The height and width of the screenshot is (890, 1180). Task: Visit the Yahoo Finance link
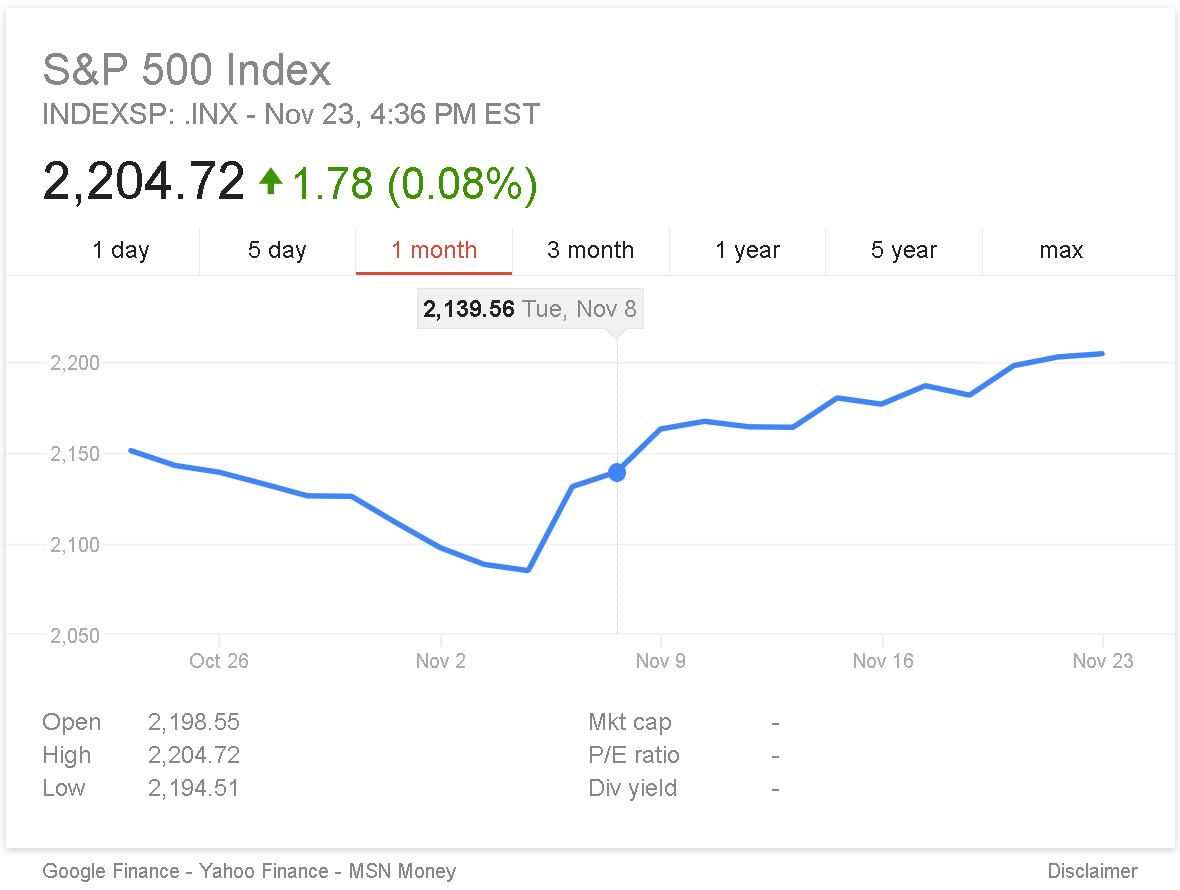[x=264, y=871]
